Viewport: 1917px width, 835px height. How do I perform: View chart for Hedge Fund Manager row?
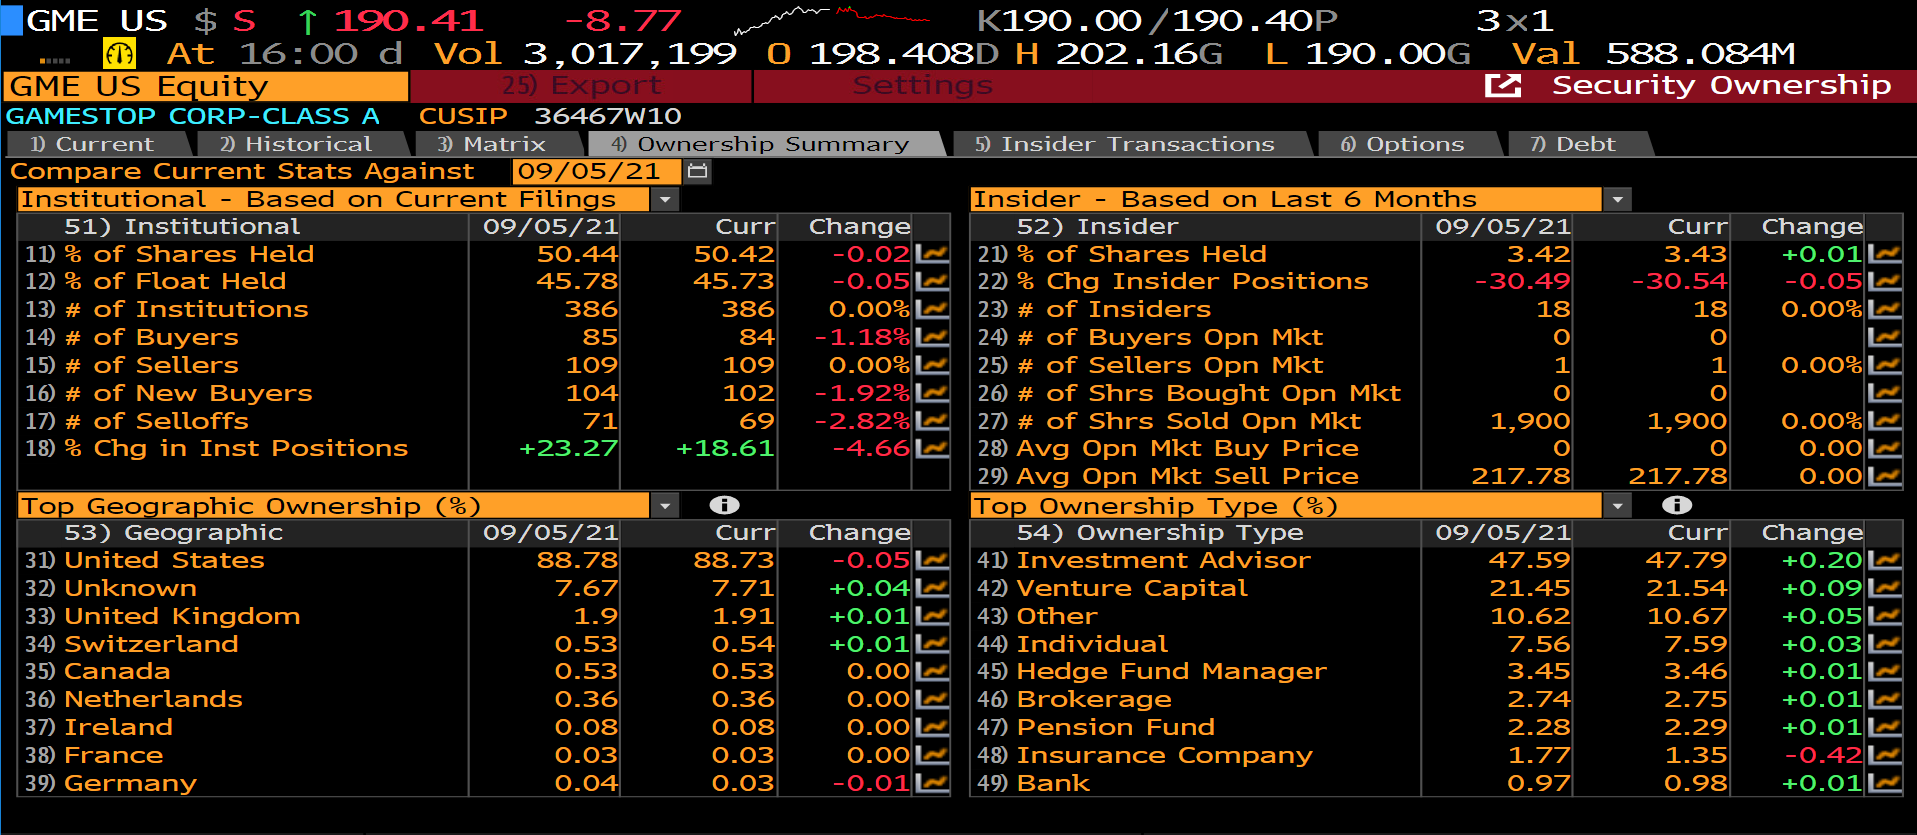1885,671
